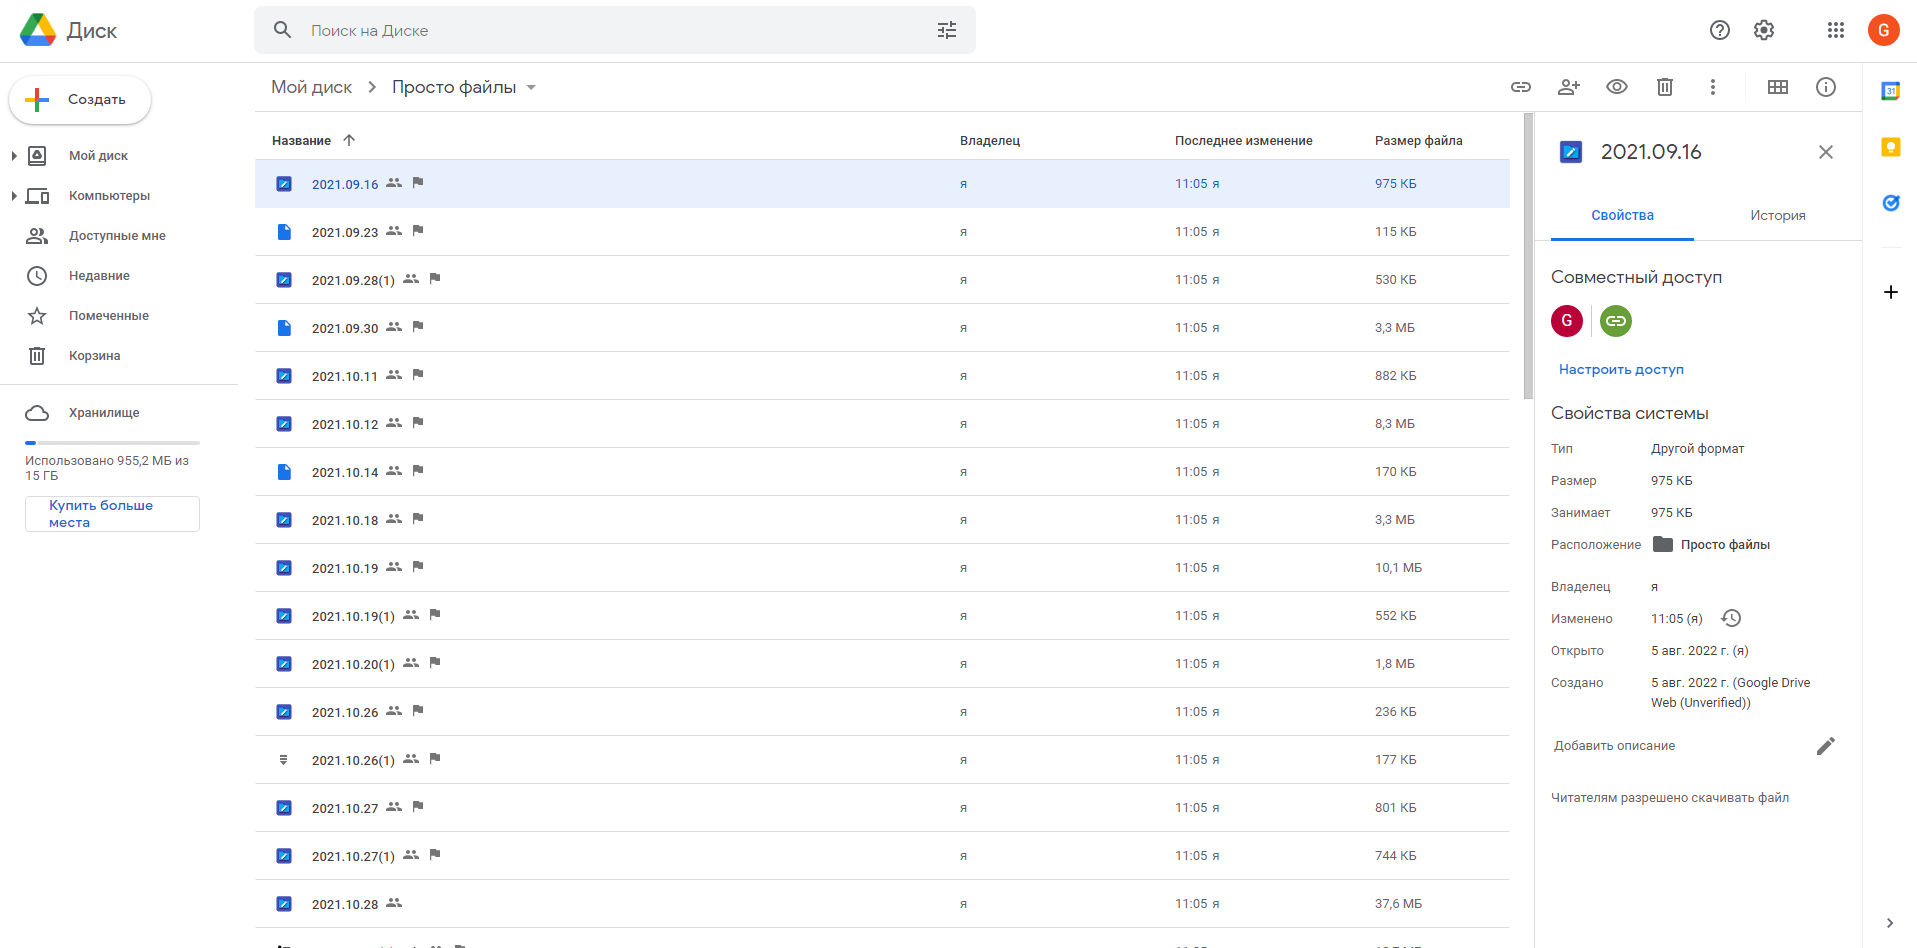
Task: Click 'Владелец' column header
Action: coord(990,141)
